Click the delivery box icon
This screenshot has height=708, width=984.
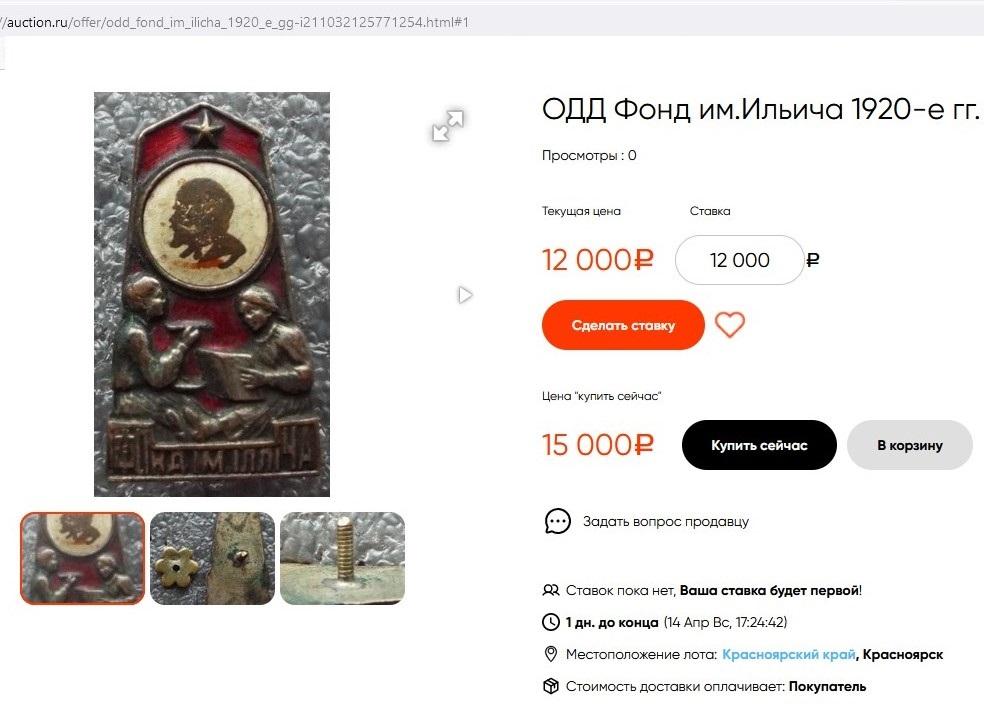click(x=550, y=686)
